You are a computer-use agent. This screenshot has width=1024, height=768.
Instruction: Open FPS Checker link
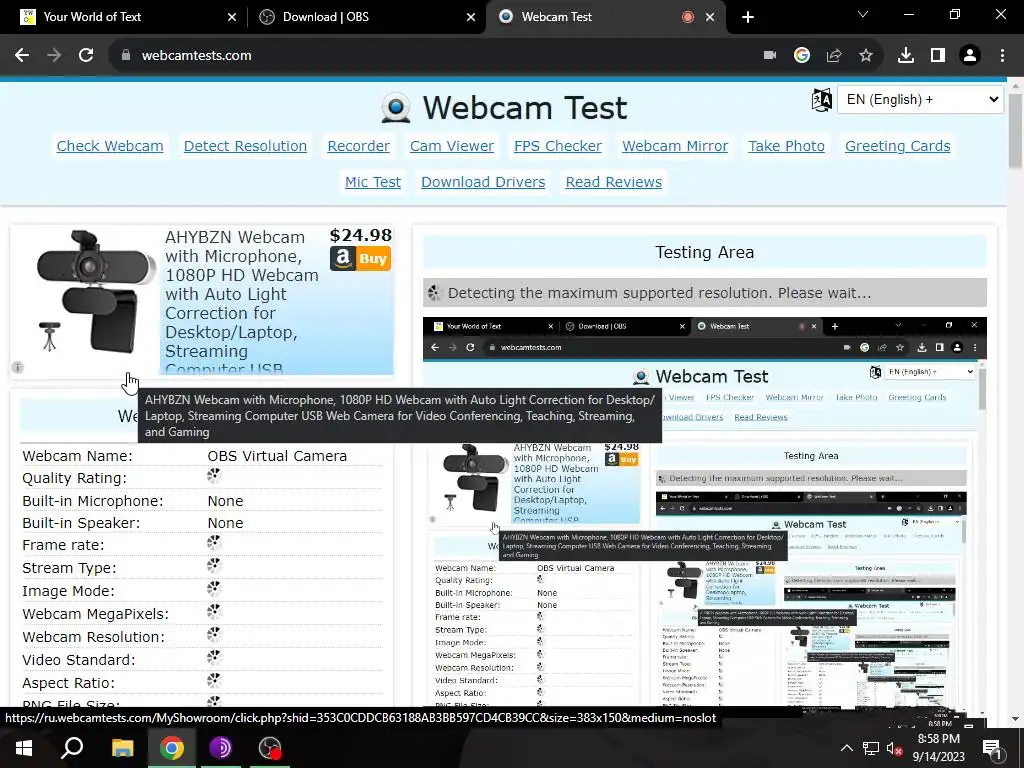[558, 146]
